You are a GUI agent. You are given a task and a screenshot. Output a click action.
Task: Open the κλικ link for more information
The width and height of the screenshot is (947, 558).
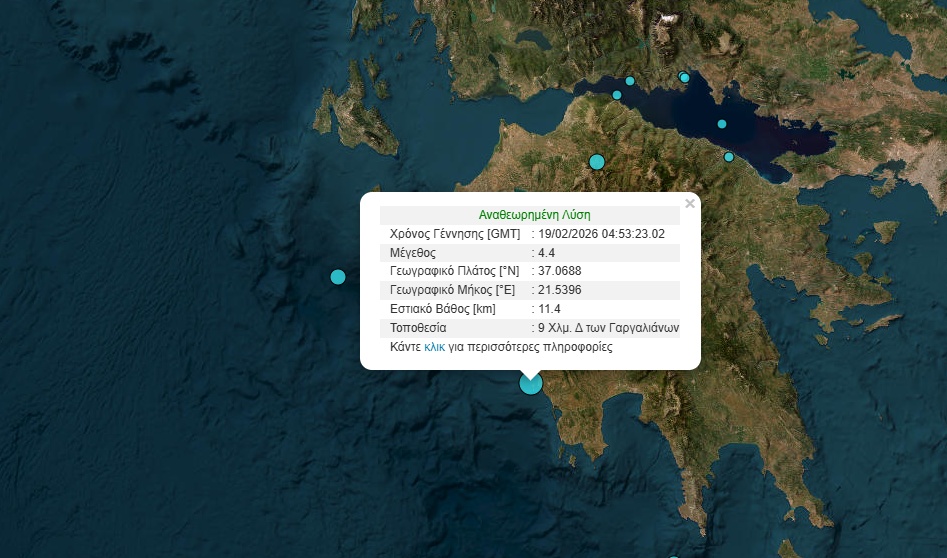pyautogui.click(x=434, y=347)
